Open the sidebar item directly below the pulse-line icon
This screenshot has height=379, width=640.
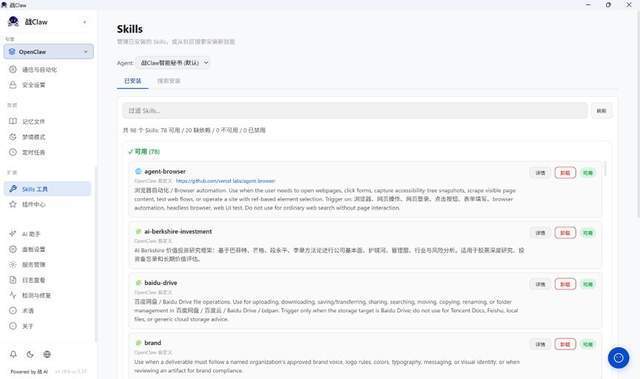tap(47, 310)
